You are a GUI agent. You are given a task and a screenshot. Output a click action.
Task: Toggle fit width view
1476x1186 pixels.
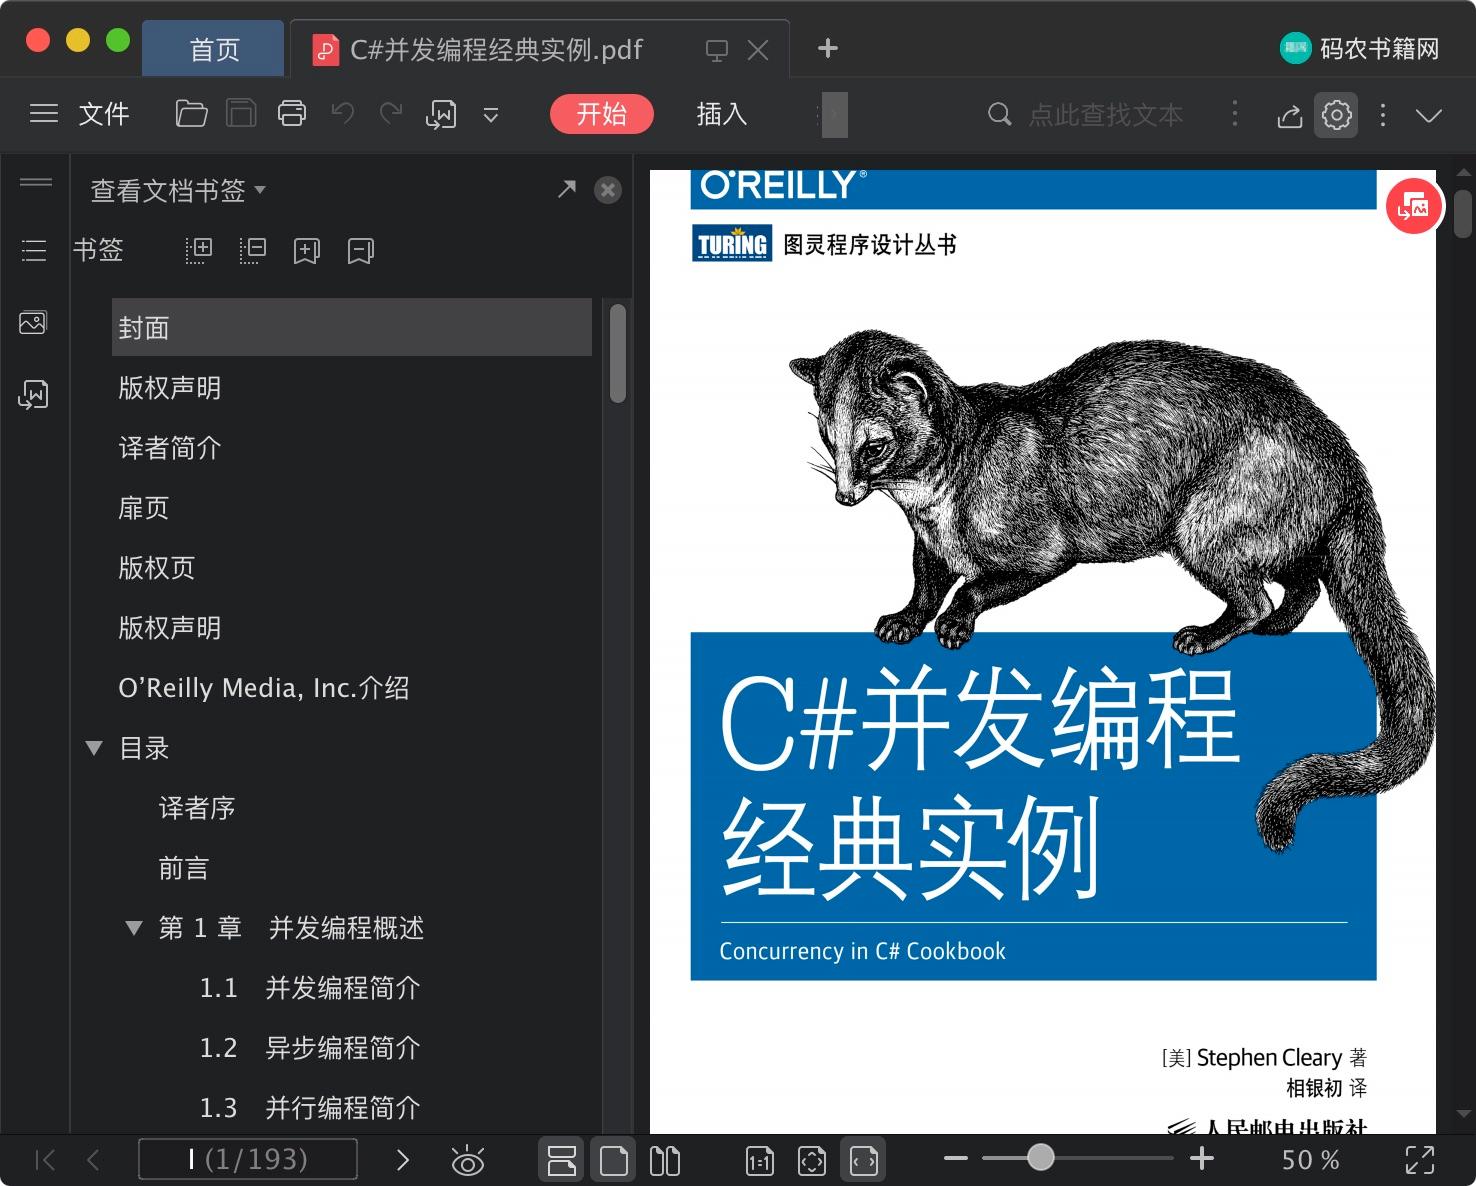(x=863, y=1160)
